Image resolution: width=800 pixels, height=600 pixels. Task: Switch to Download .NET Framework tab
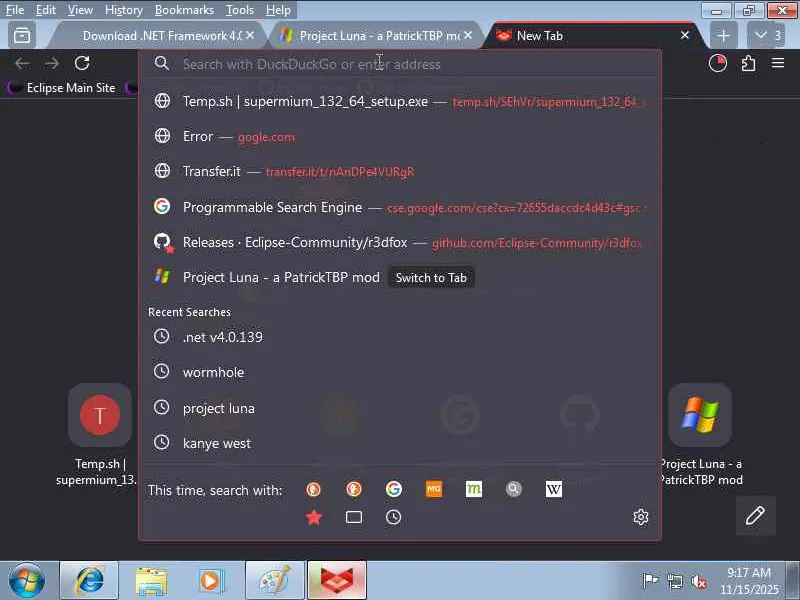161,36
